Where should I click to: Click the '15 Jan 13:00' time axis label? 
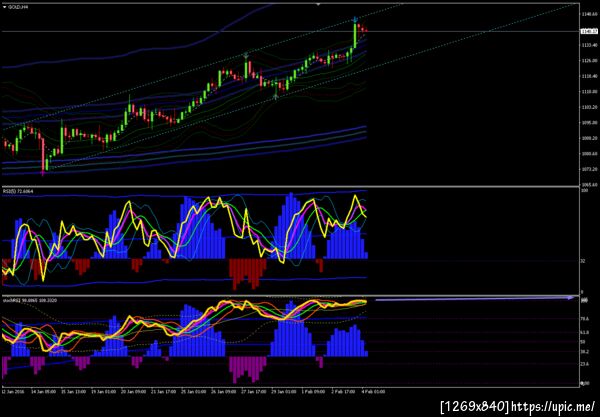pyautogui.click(x=73, y=392)
